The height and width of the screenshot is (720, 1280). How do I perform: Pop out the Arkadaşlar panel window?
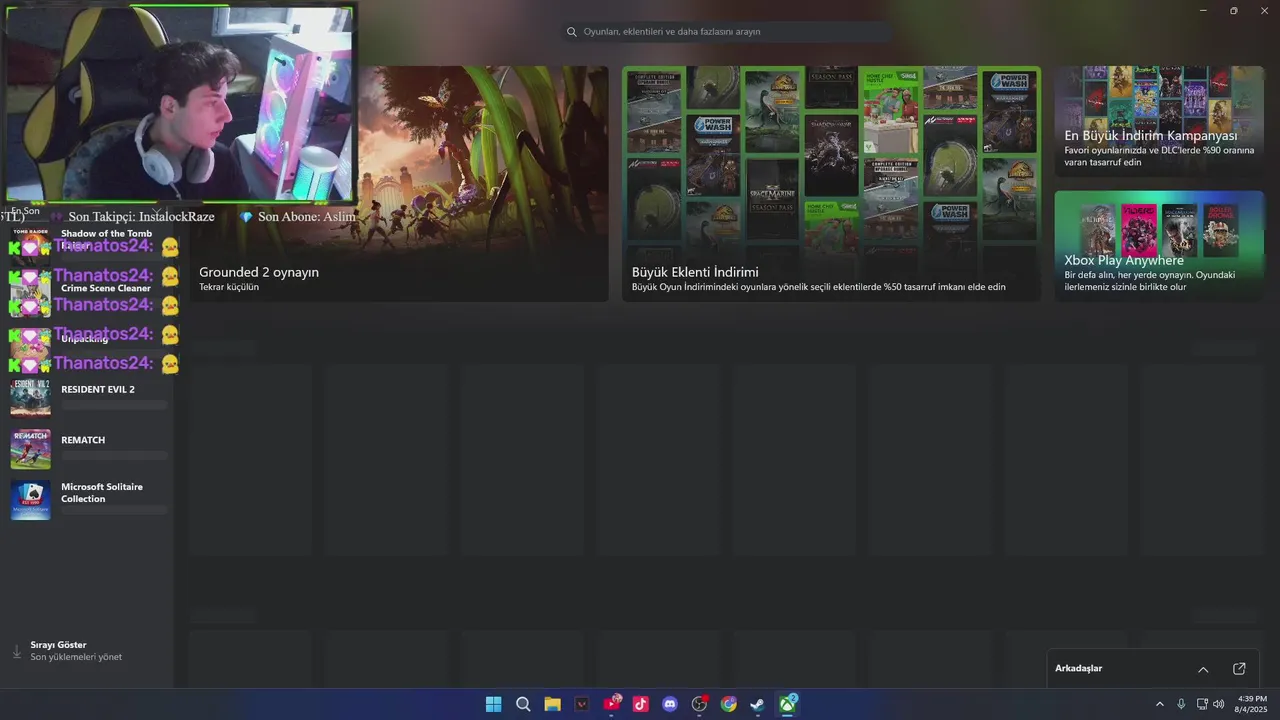[1239, 669]
